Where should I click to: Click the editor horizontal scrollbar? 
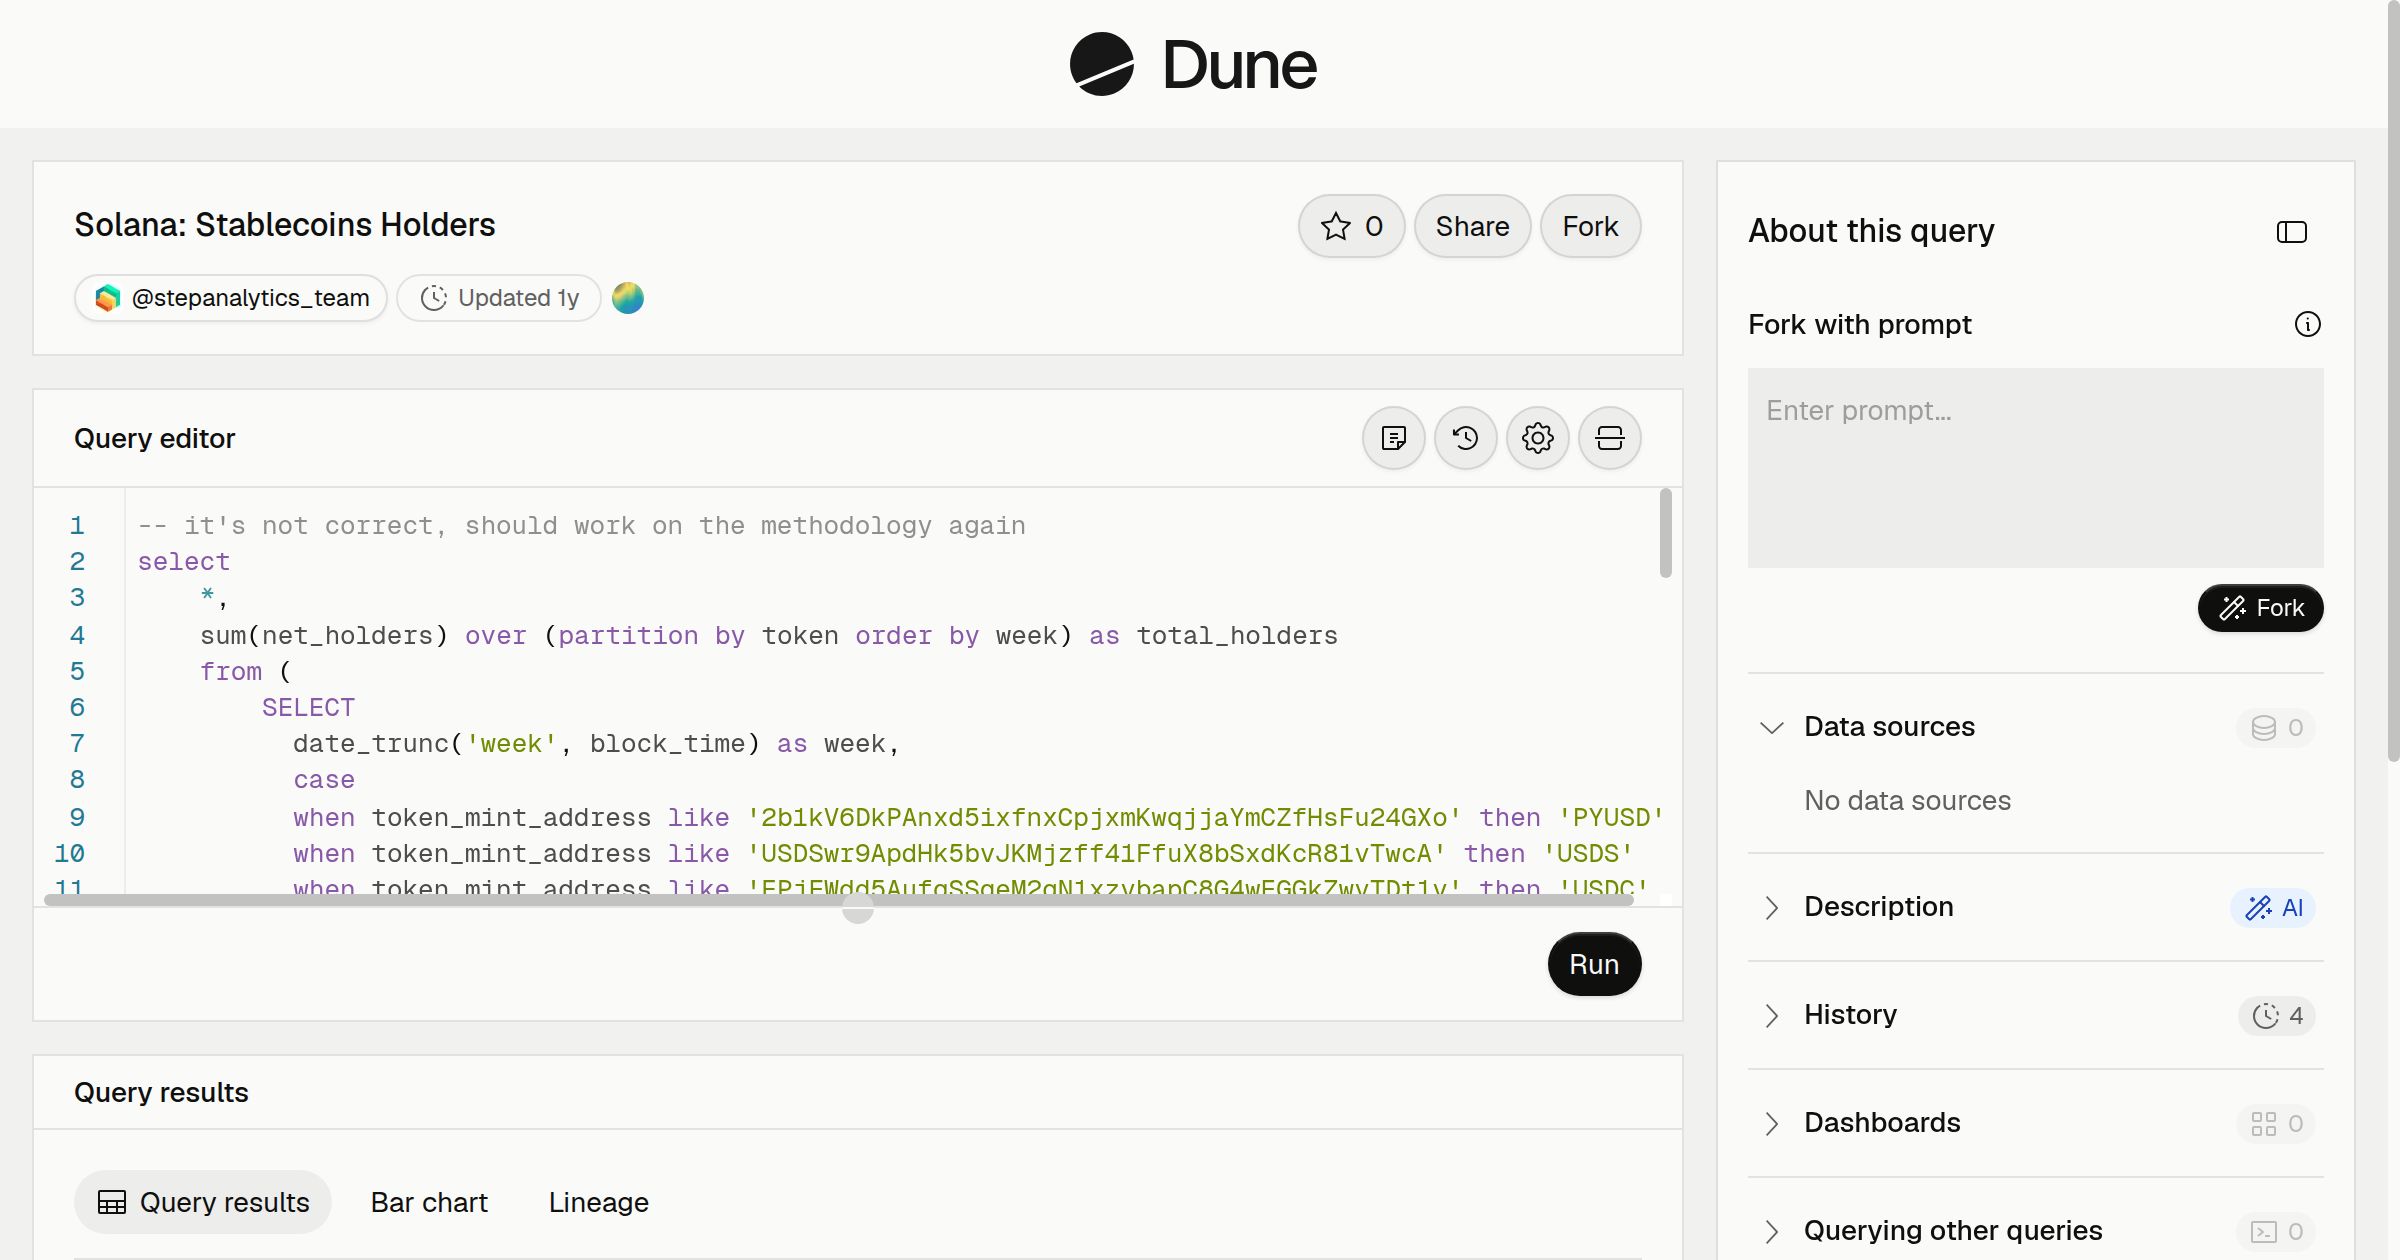[838, 900]
